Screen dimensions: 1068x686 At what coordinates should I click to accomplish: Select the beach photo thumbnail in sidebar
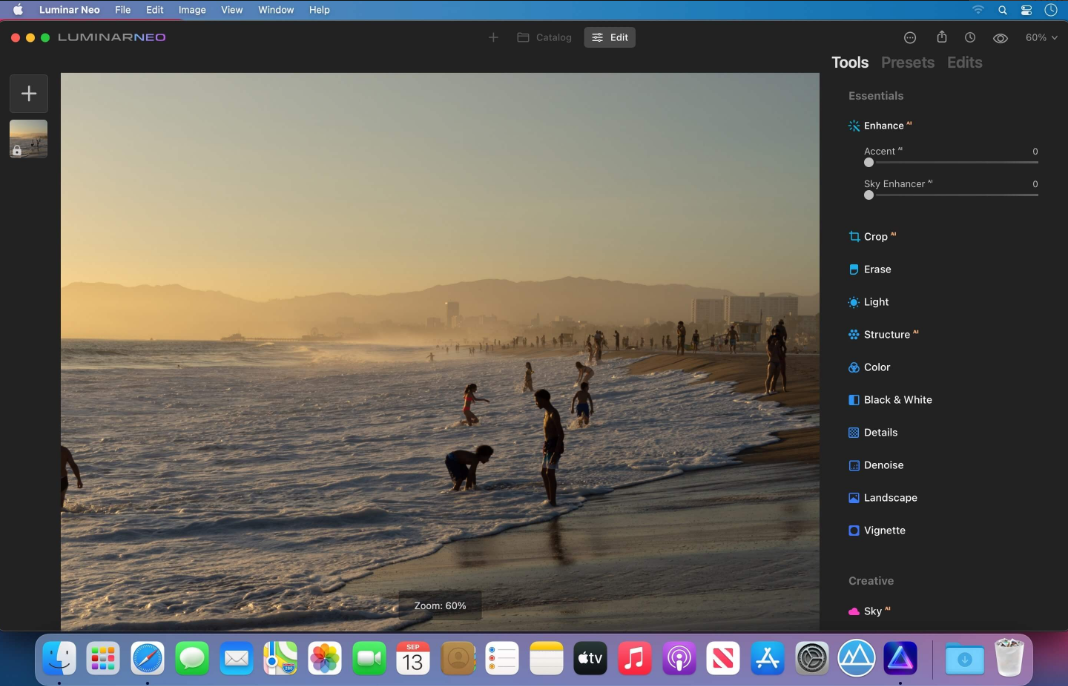[x=29, y=139]
